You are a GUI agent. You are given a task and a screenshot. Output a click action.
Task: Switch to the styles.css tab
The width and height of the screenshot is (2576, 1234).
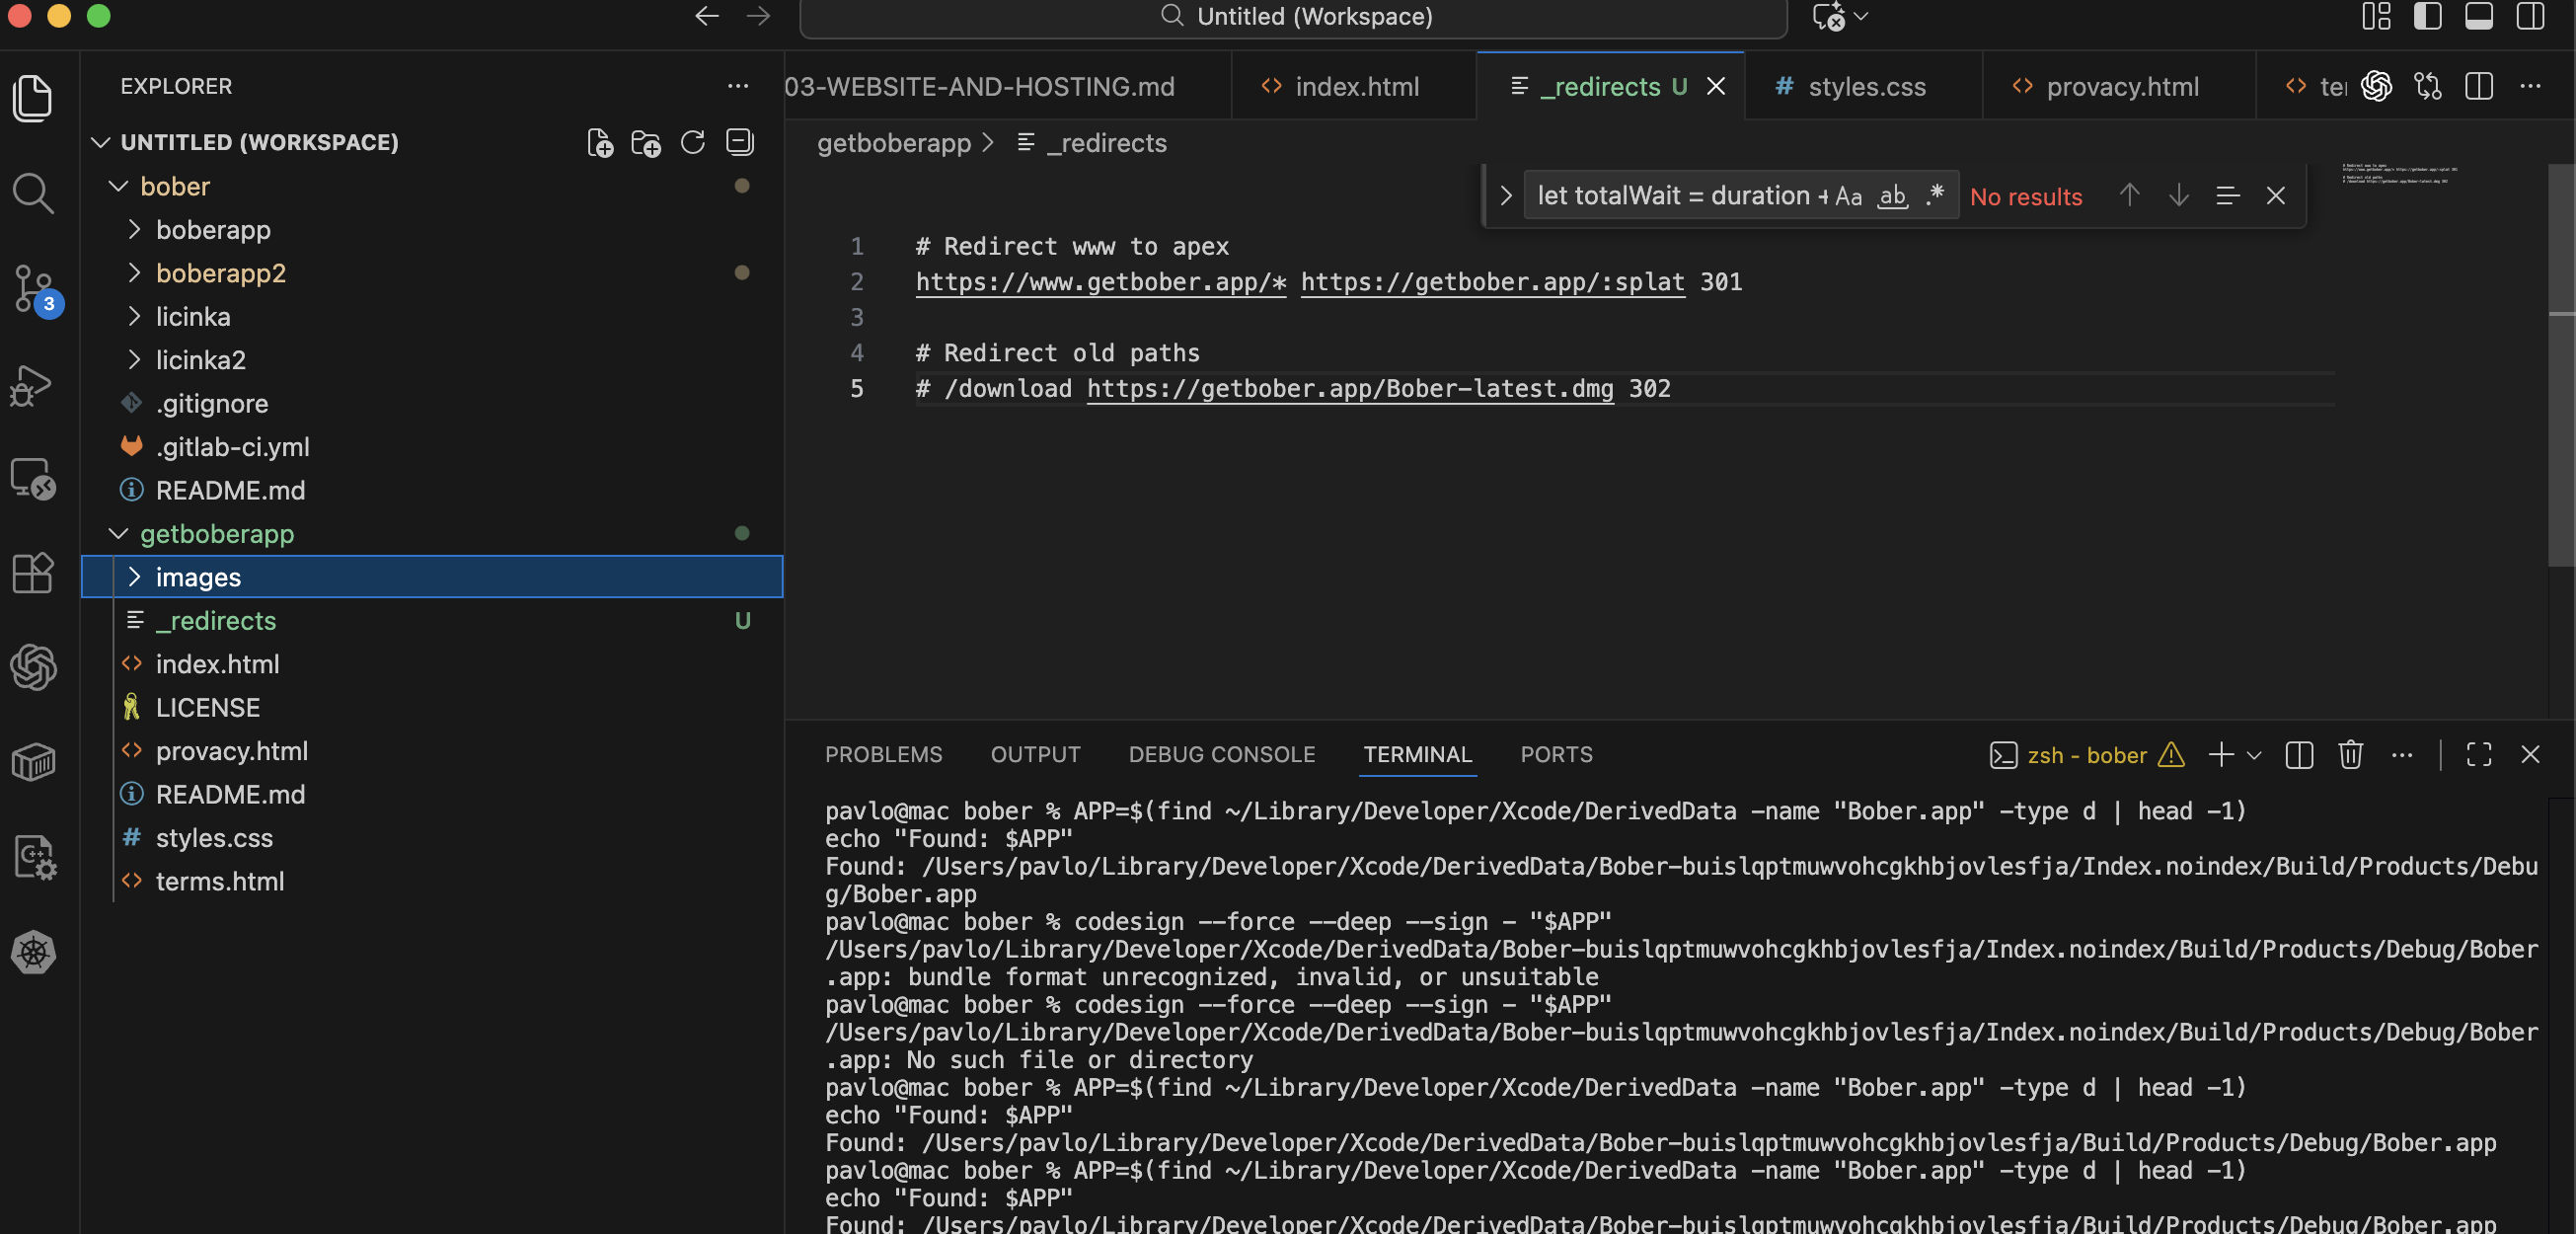pos(1865,87)
